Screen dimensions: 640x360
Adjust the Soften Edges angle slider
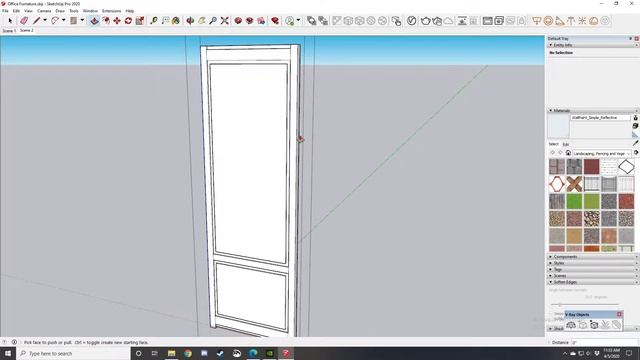coord(584,304)
